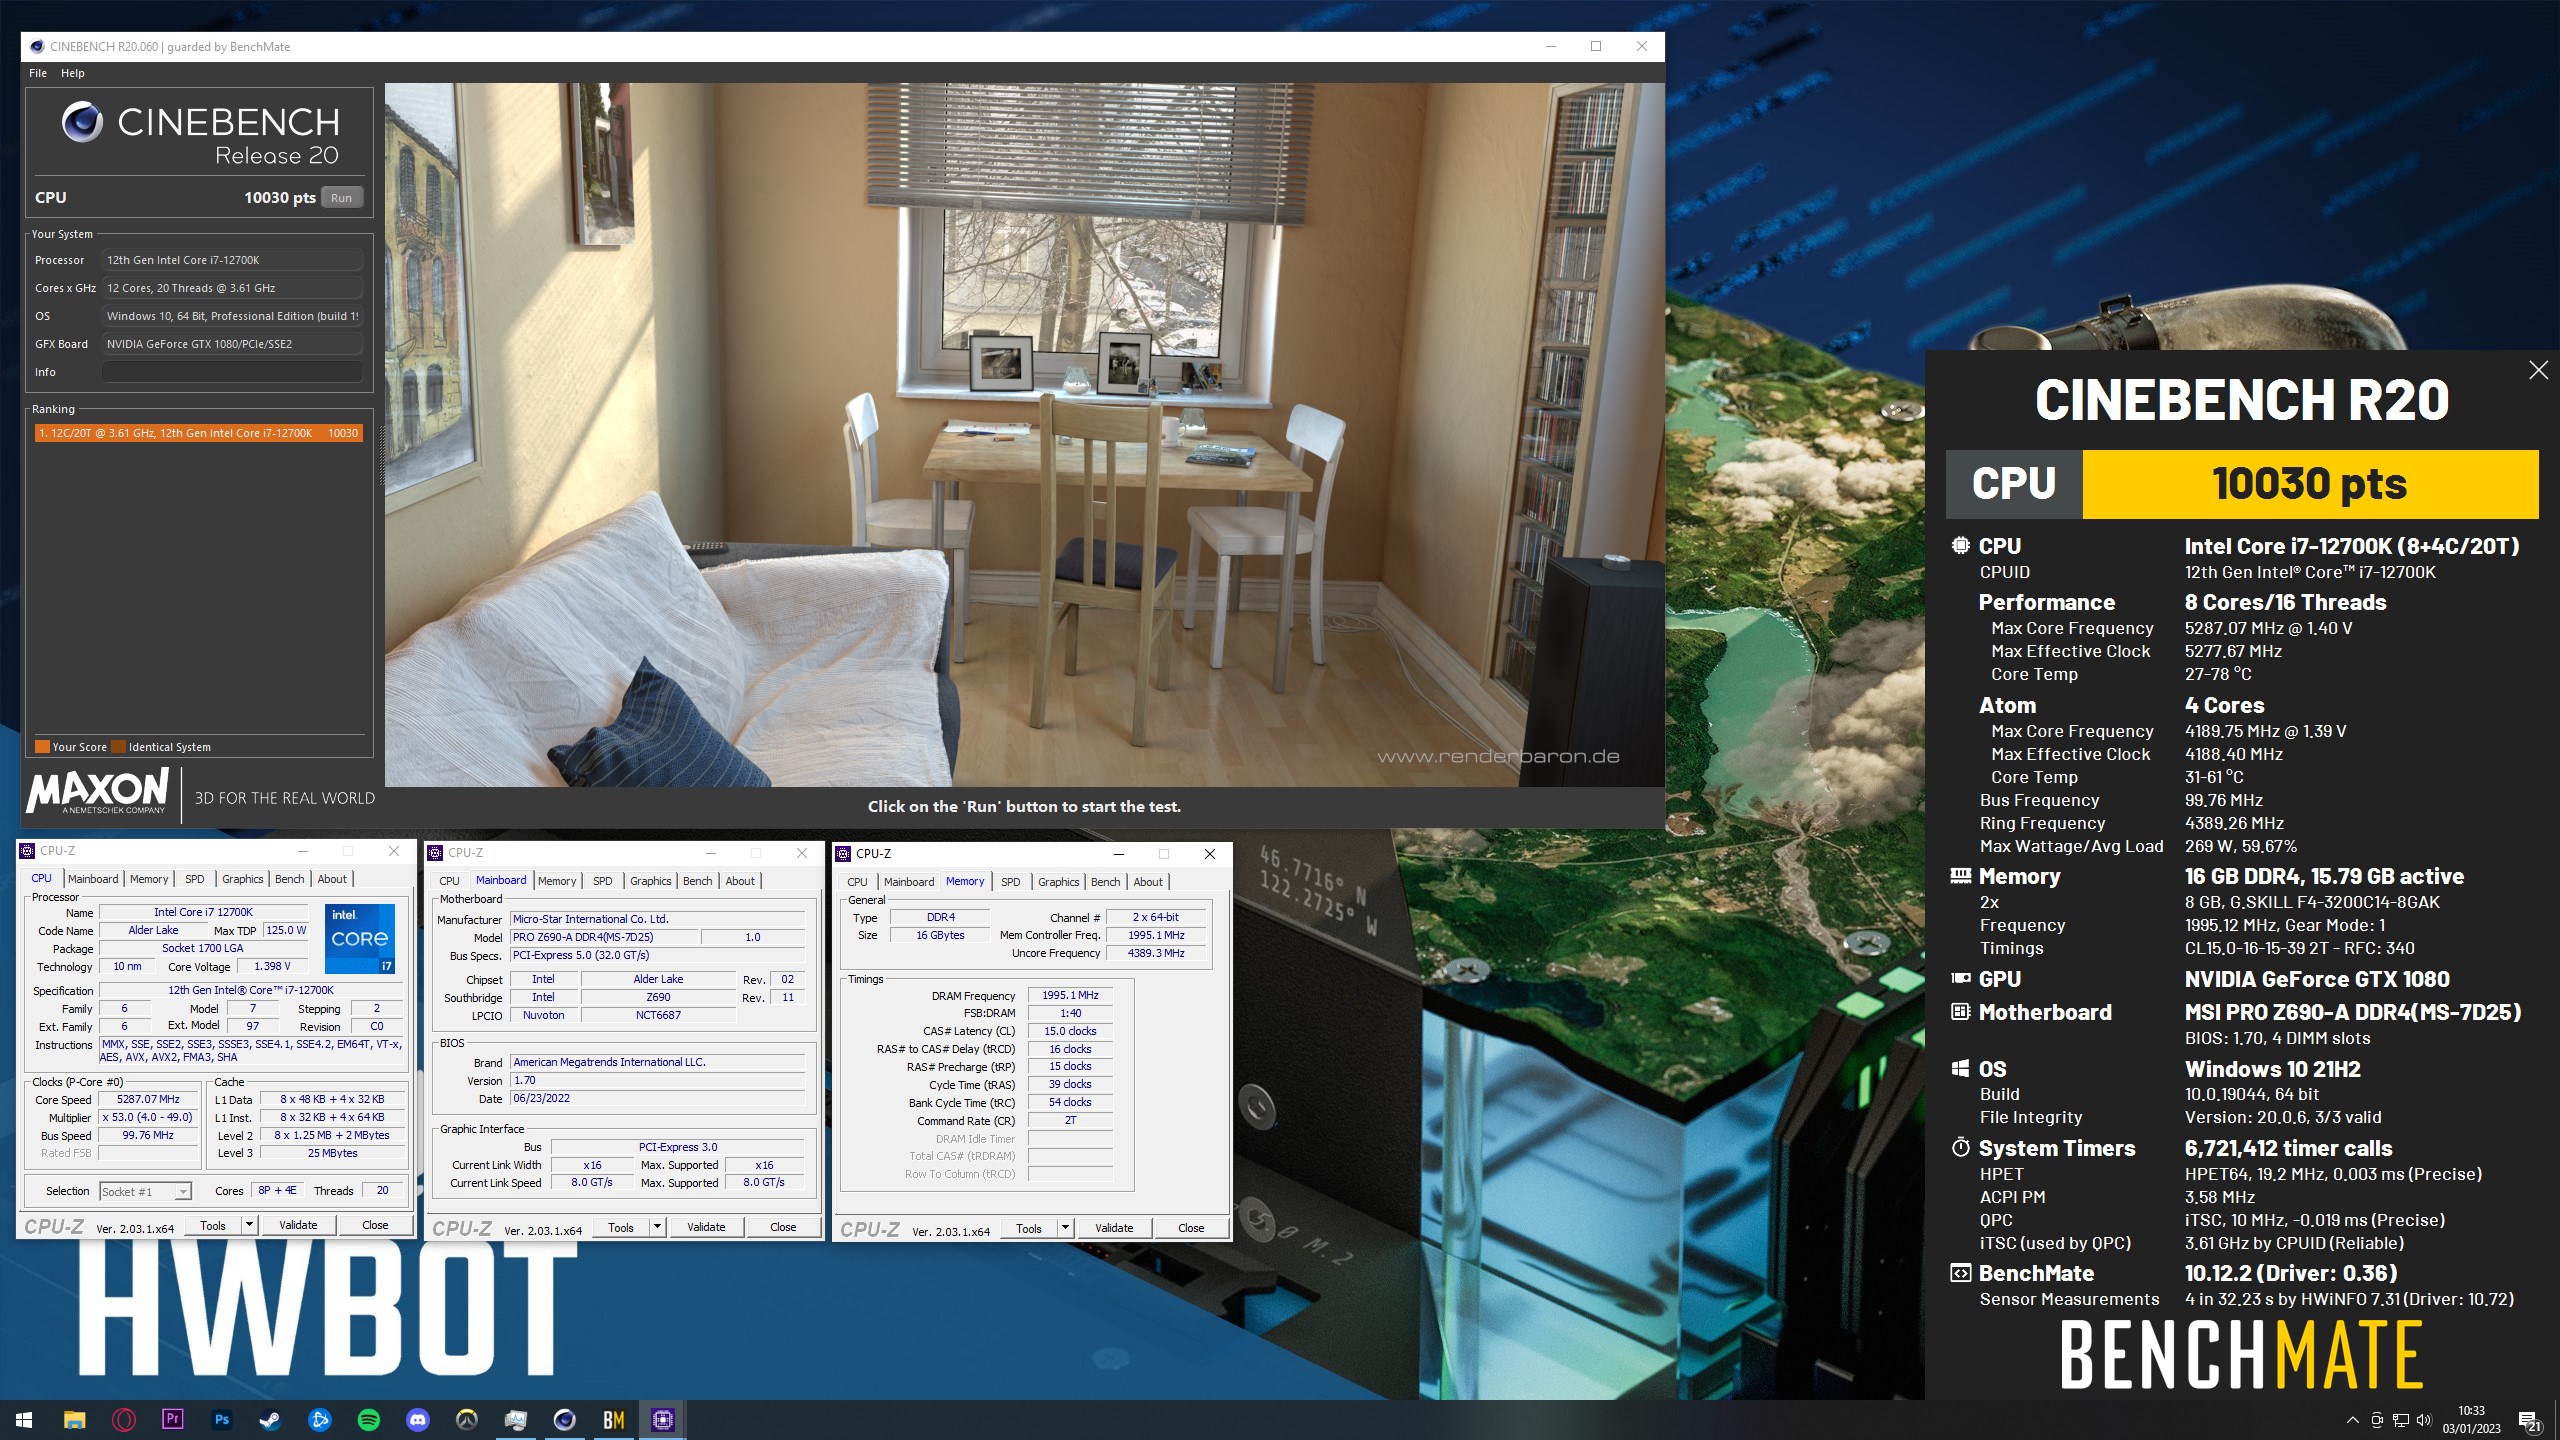Close the BenchMate result overlay with X
The height and width of the screenshot is (1440, 2560).
(2538, 370)
